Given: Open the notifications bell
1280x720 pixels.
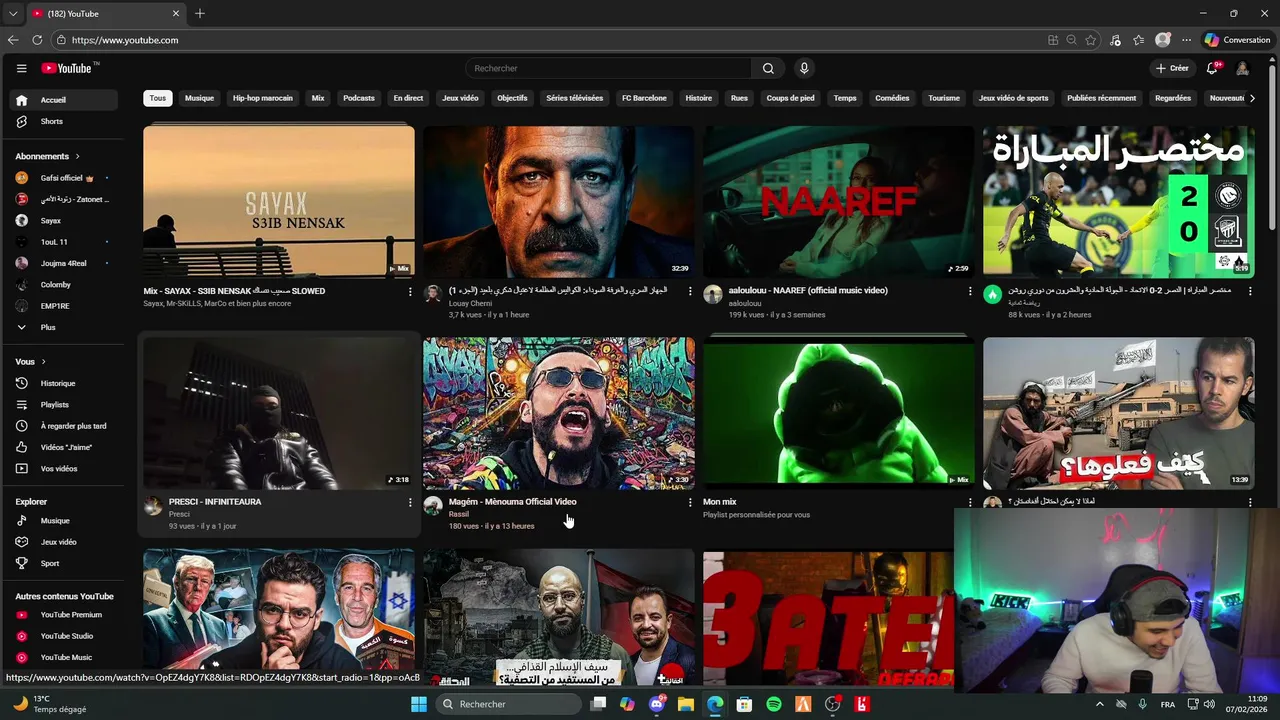Looking at the screenshot, I should coord(1212,68).
